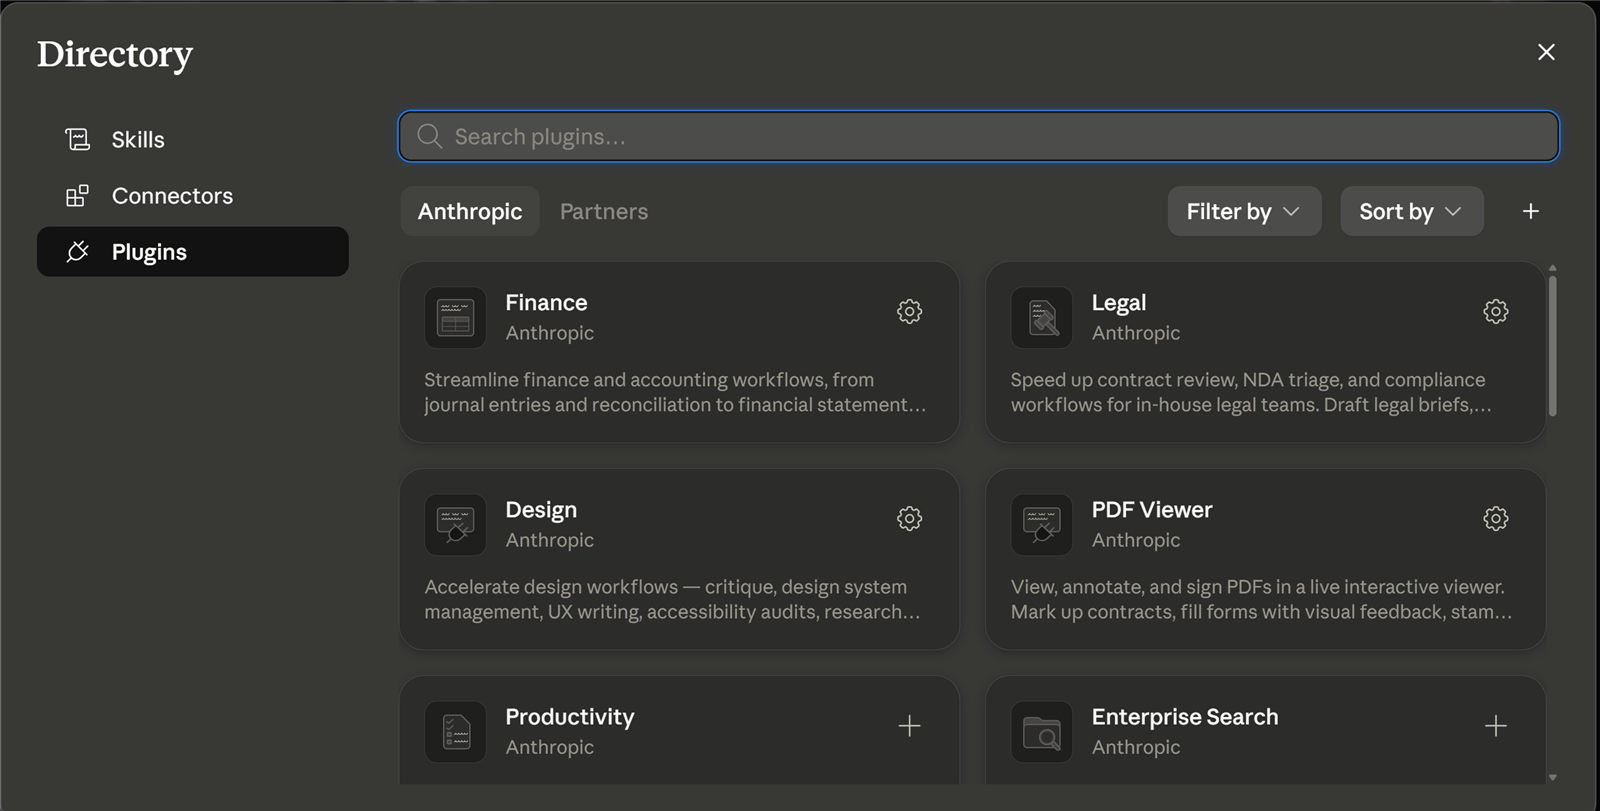Close the Directory dialog
1600x811 pixels.
click(1546, 52)
